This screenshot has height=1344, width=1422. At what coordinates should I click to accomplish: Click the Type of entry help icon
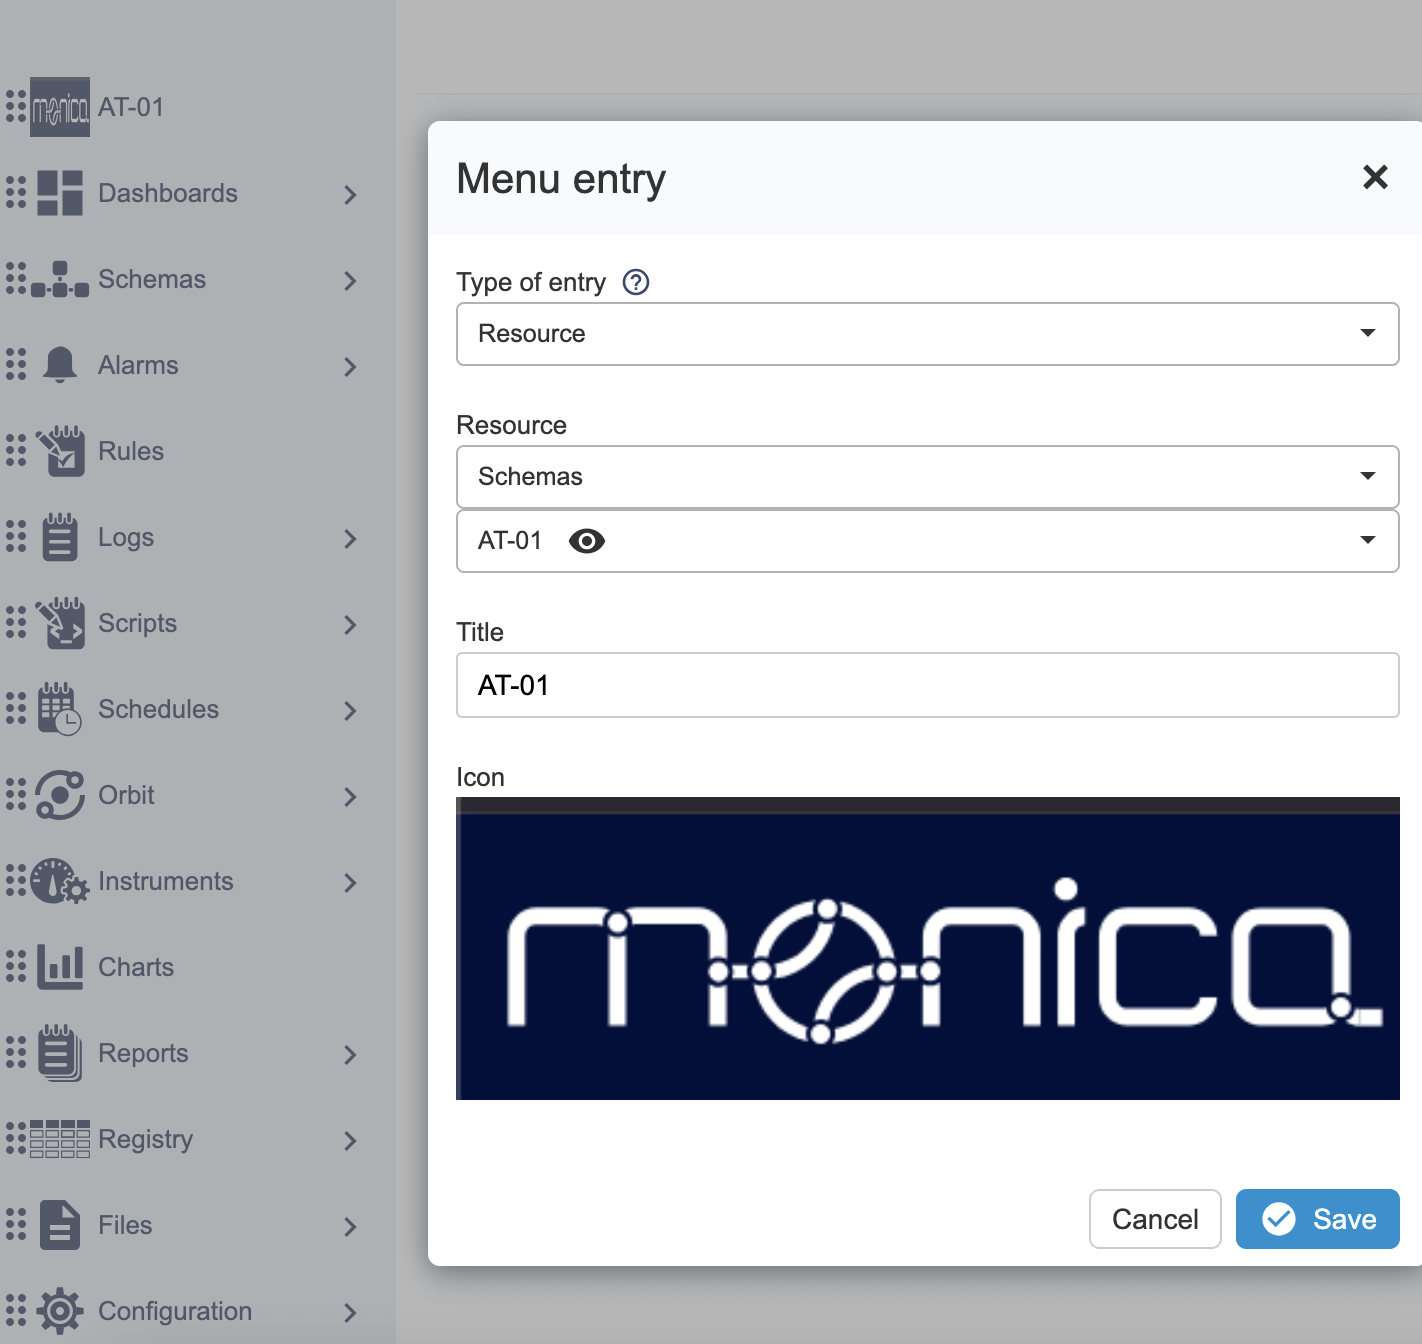[636, 282]
